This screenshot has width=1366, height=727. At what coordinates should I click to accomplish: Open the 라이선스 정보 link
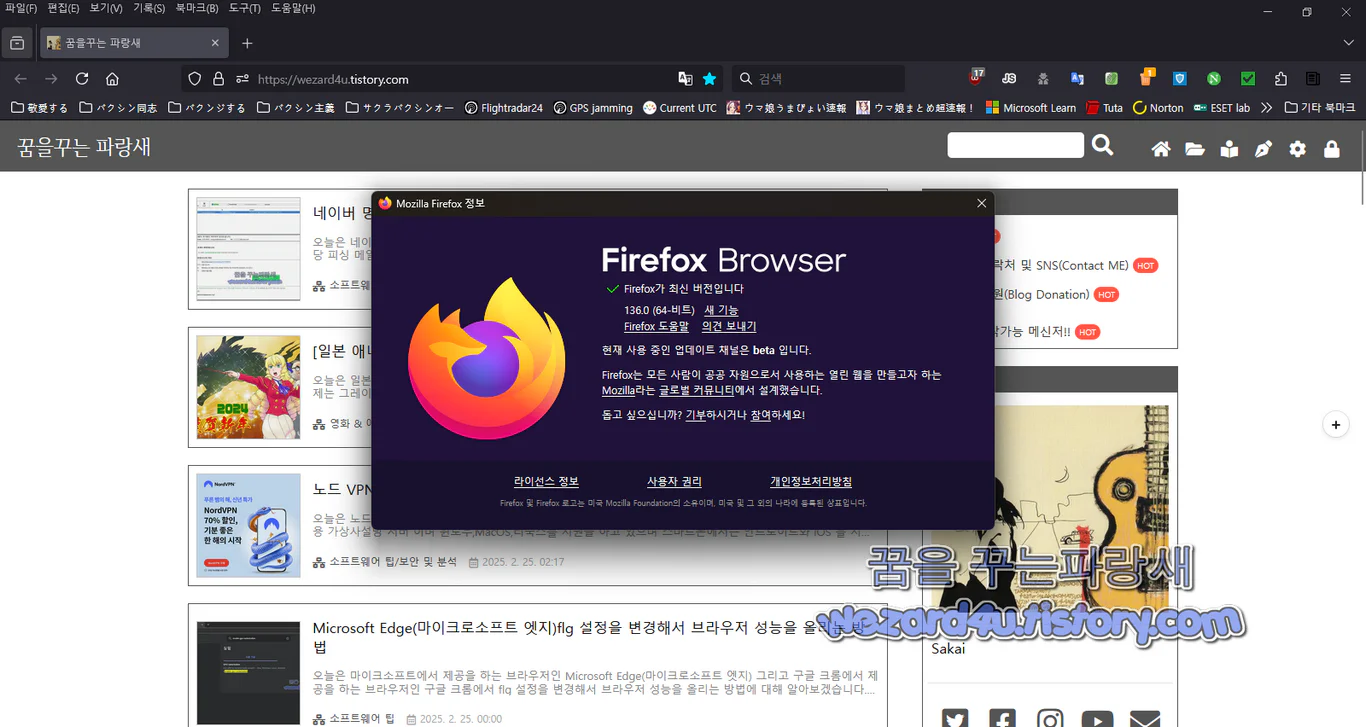point(545,481)
